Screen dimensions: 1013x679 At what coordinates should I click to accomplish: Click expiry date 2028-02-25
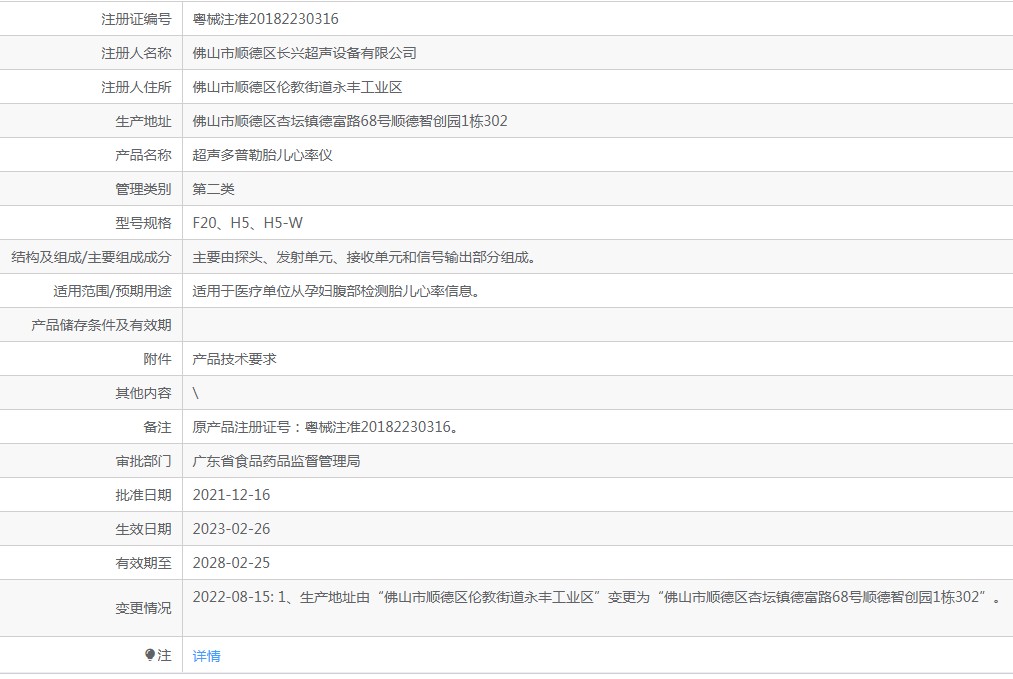point(231,563)
